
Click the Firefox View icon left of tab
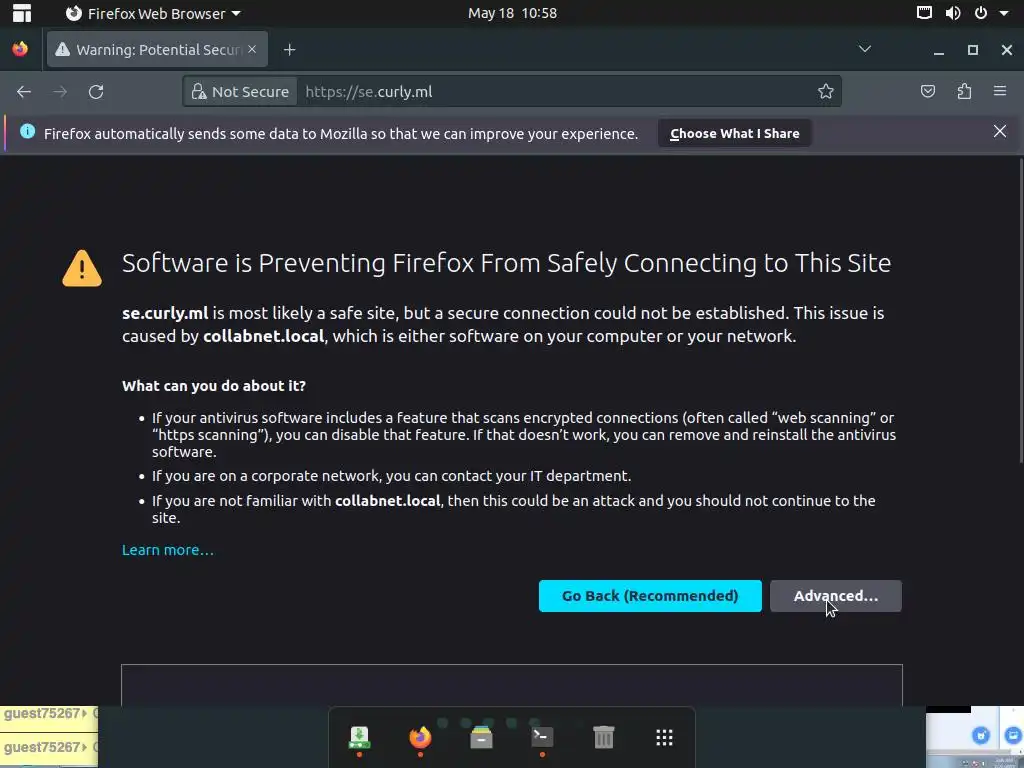[x=20, y=50]
